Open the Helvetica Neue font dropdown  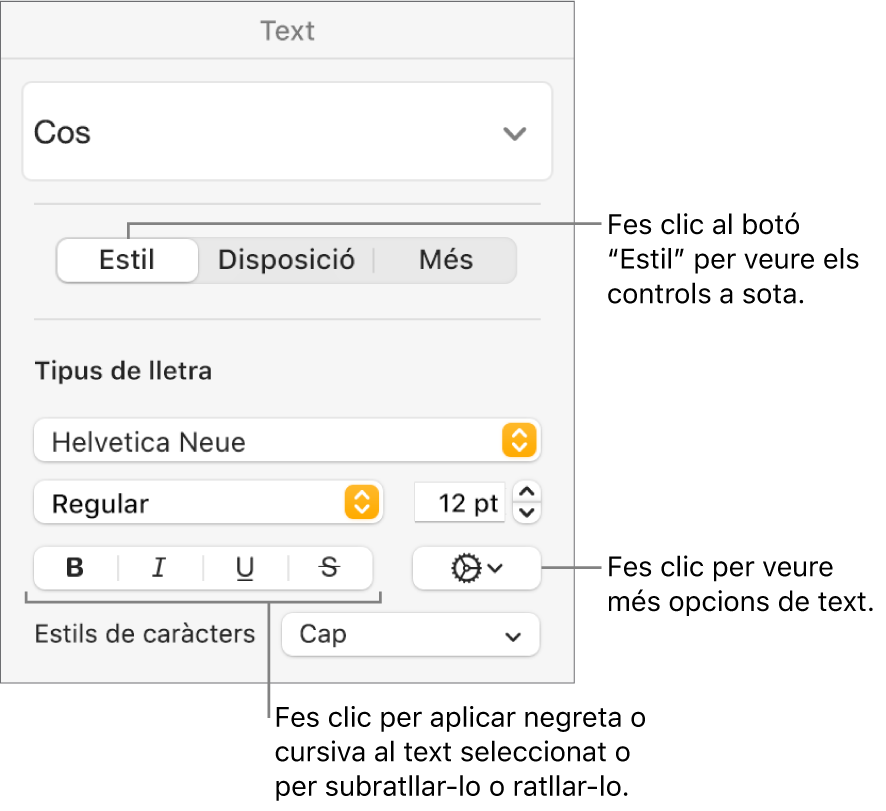click(x=270, y=441)
